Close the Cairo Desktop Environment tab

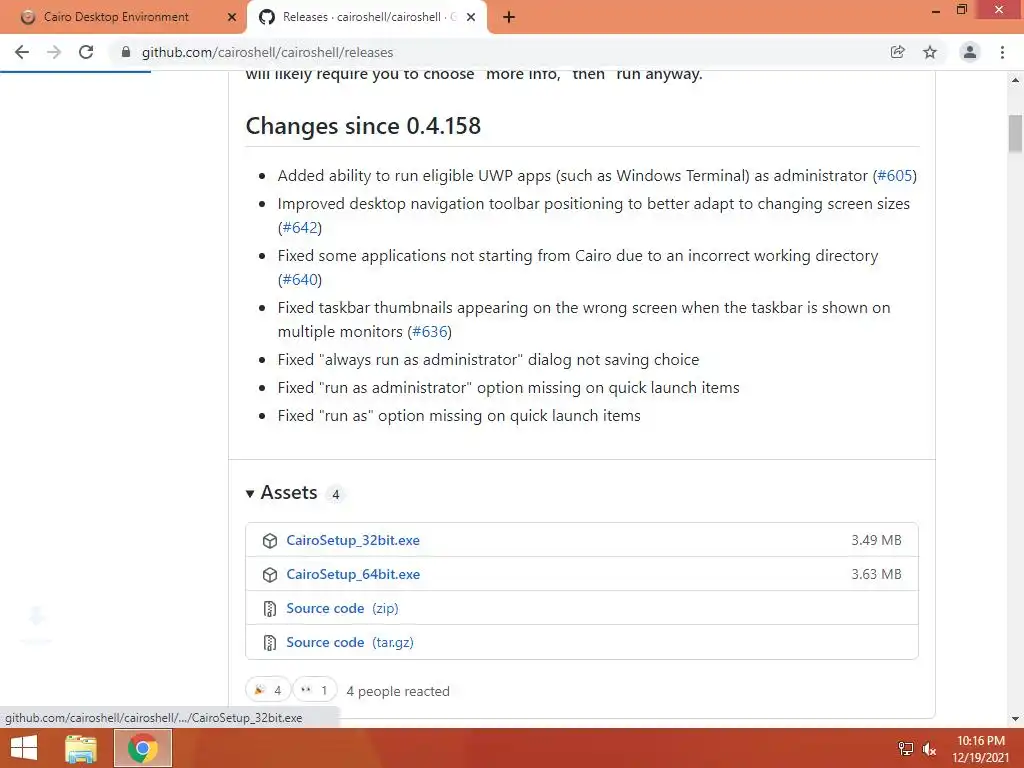coord(231,18)
